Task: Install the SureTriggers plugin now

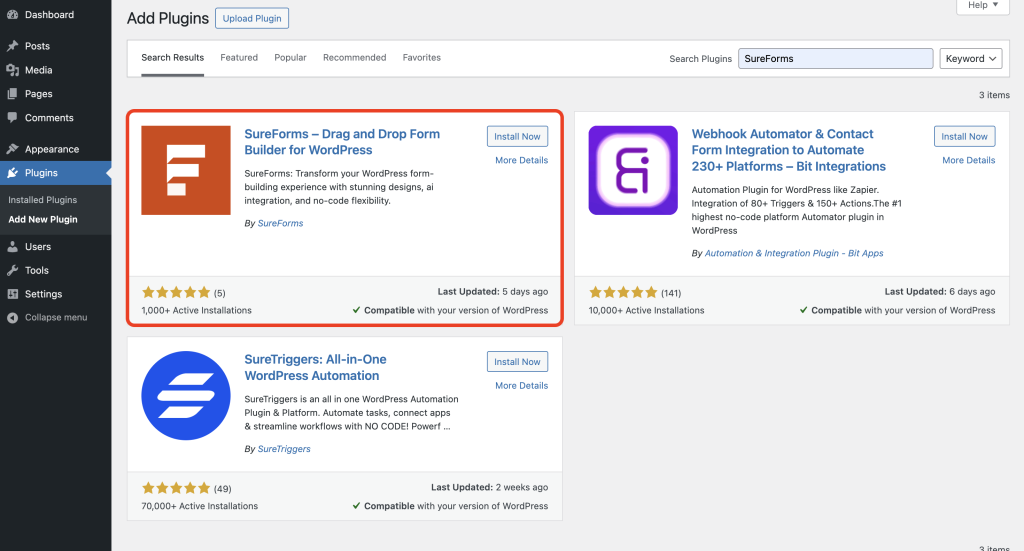Action: coord(517,362)
